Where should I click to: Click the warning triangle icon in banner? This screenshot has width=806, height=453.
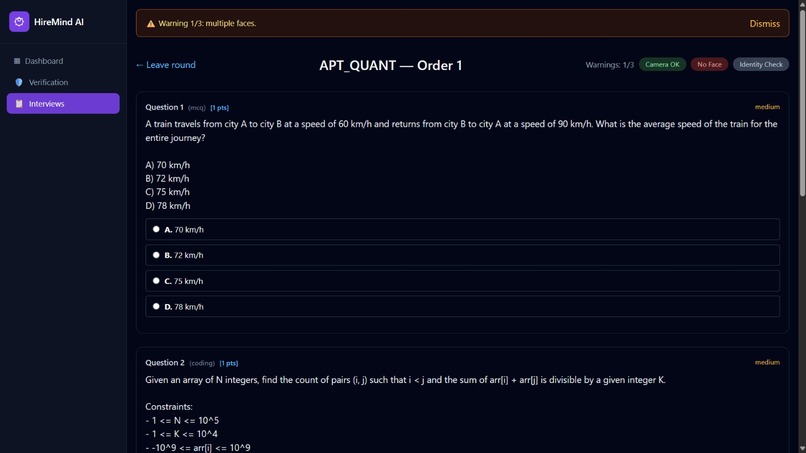[x=151, y=24]
